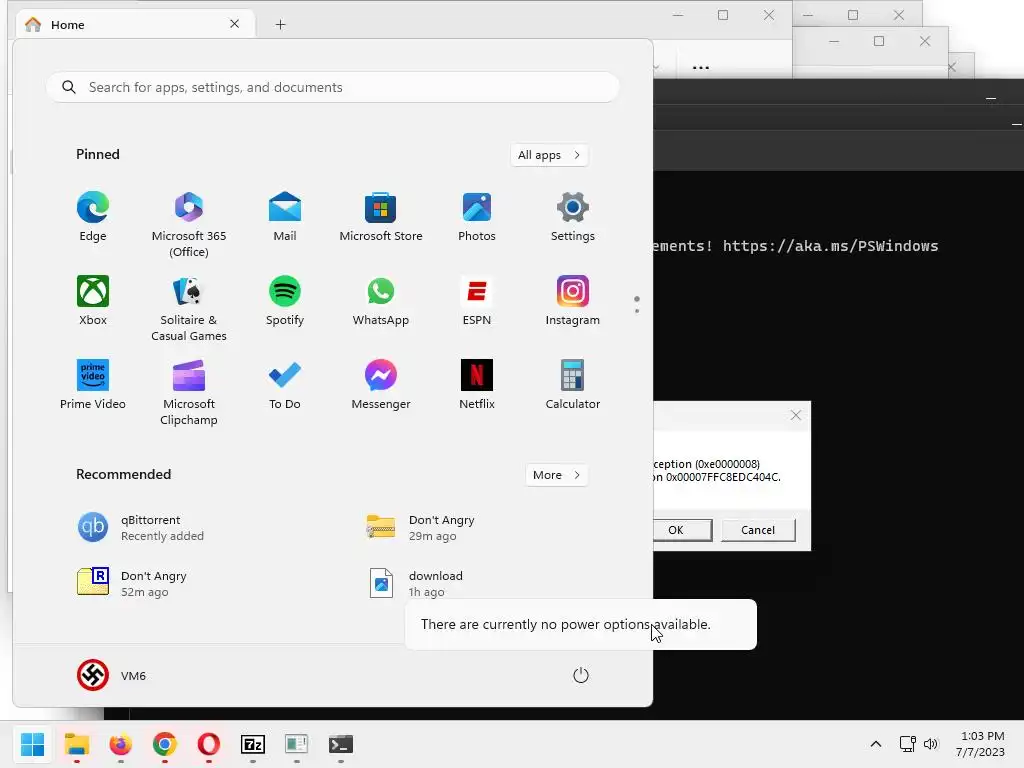The width and height of the screenshot is (1024, 768).
Task: Click OK in the exception error dialog
Action: 681,530
